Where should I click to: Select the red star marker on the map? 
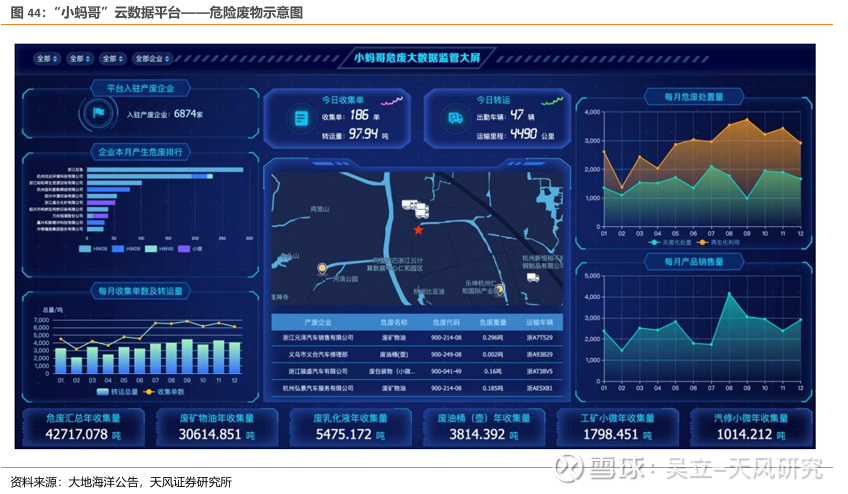click(x=418, y=230)
